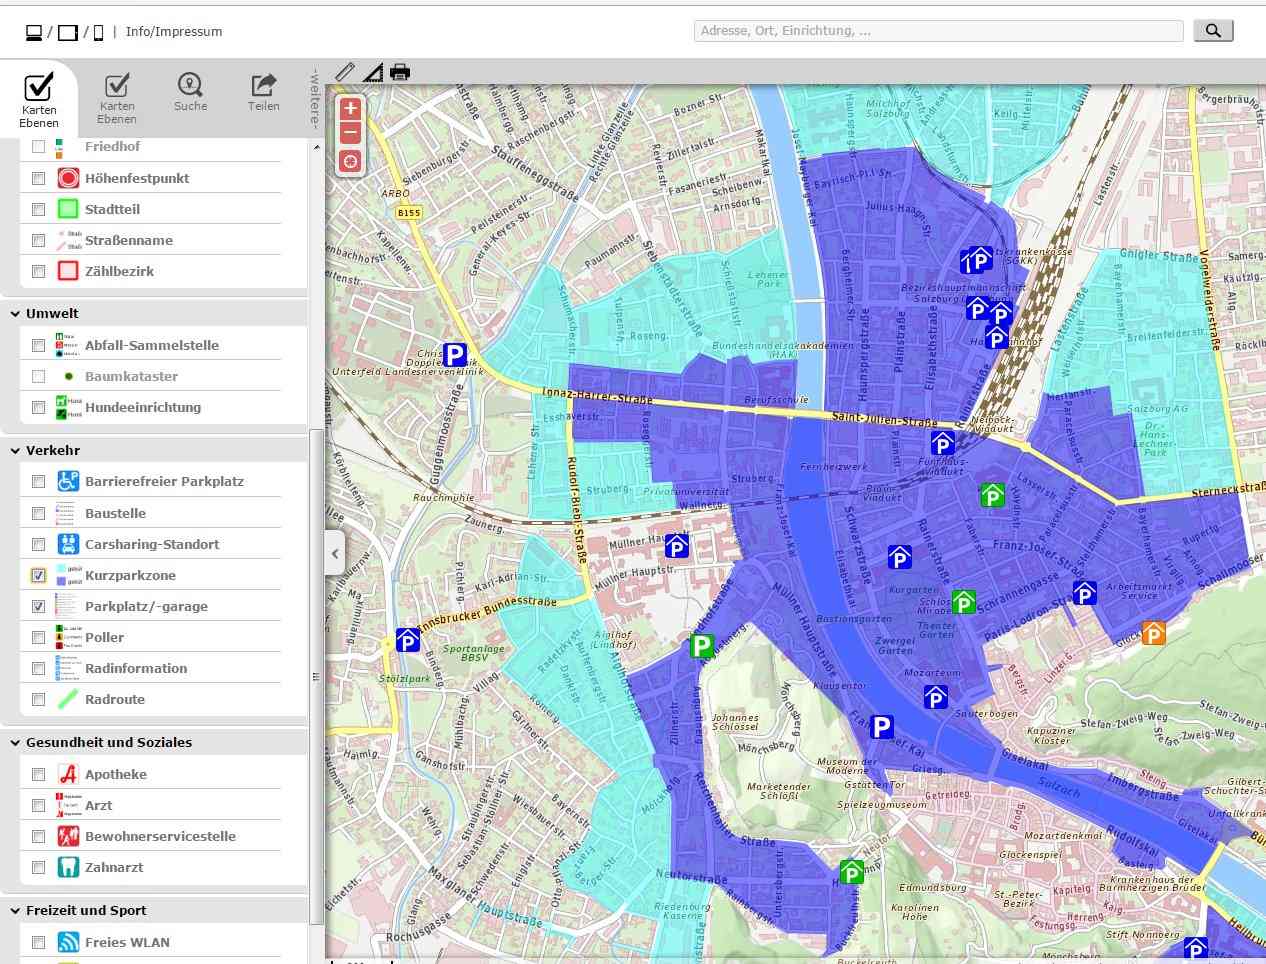
Task: Select the area measuring triangle tool
Action: pyautogui.click(x=372, y=72)
